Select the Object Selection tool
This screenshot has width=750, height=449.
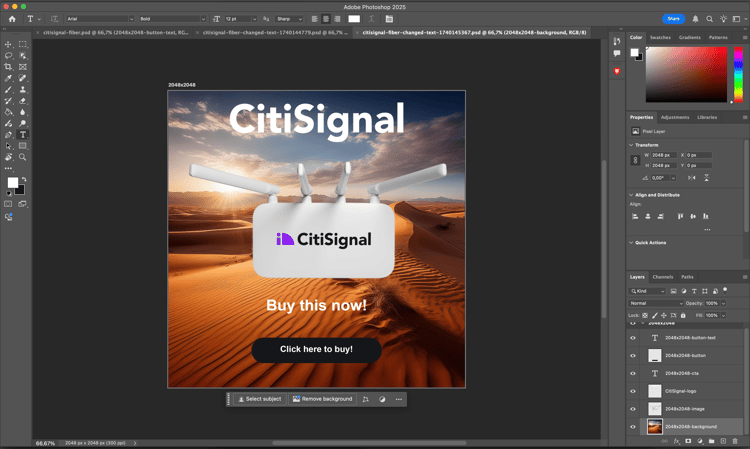click(22, 55)
